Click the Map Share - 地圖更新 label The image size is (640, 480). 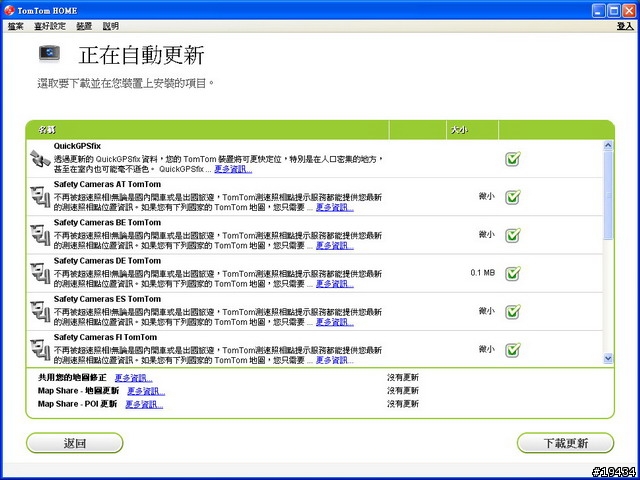pyautogui.click(x=78, y=391)
